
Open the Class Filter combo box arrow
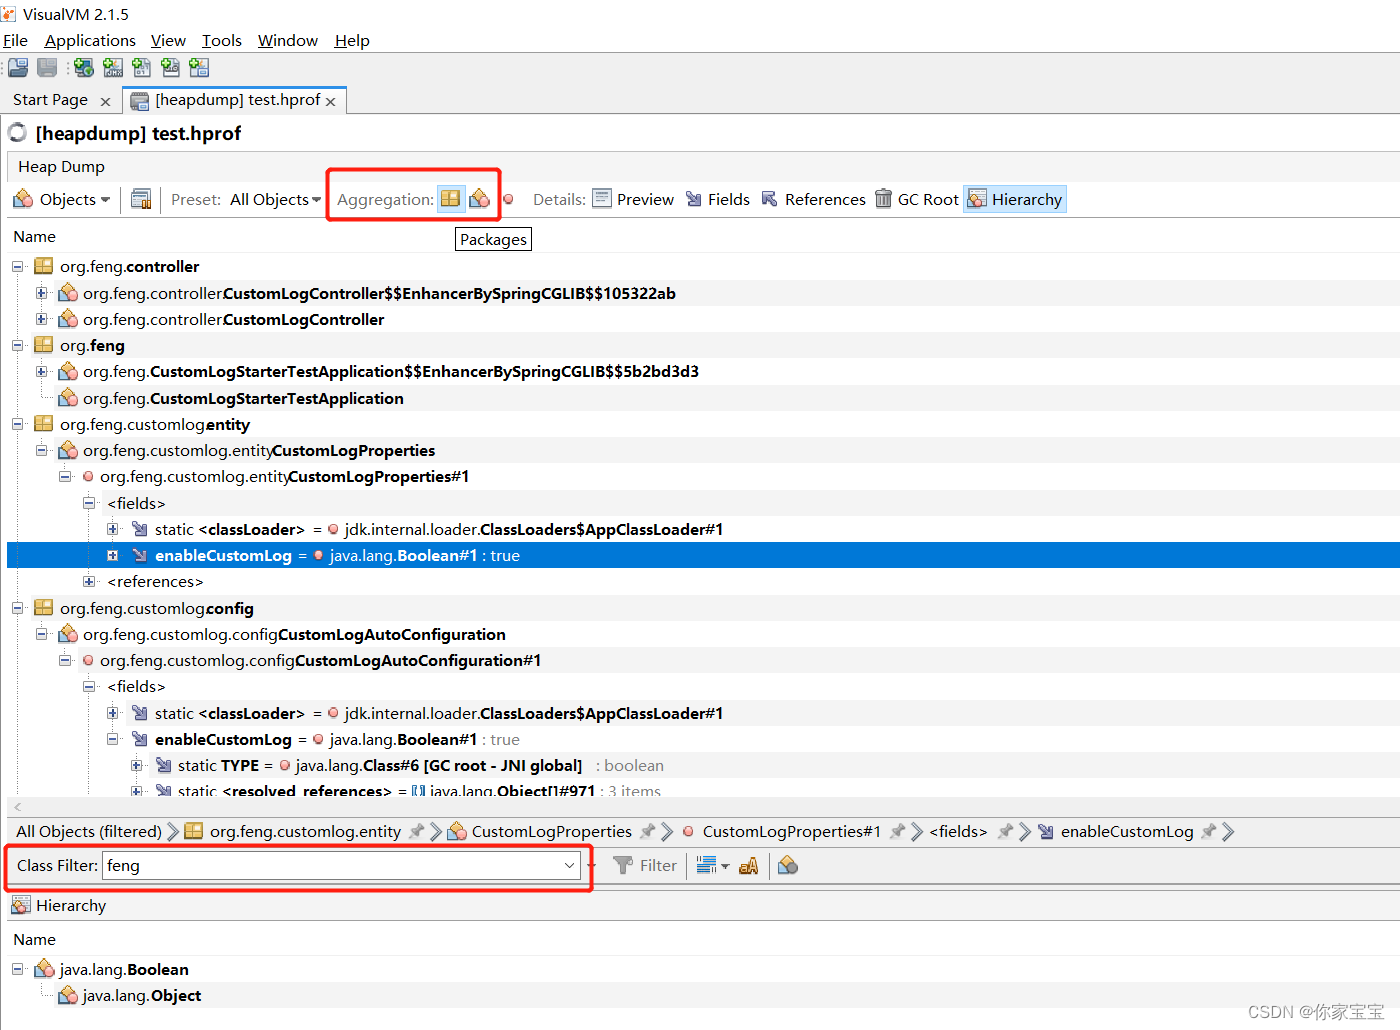point(569,865)
